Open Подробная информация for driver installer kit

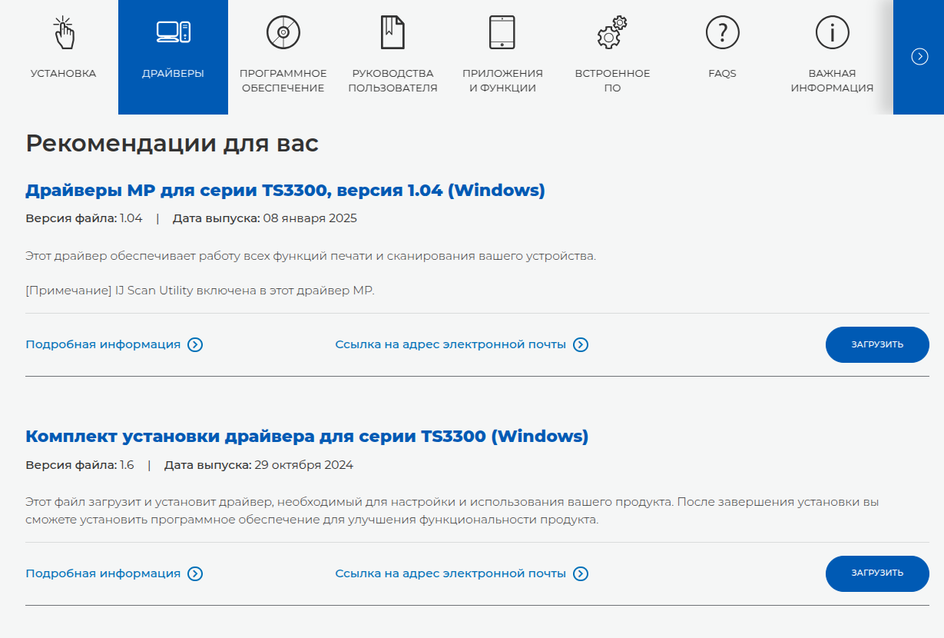click(103, 574)
